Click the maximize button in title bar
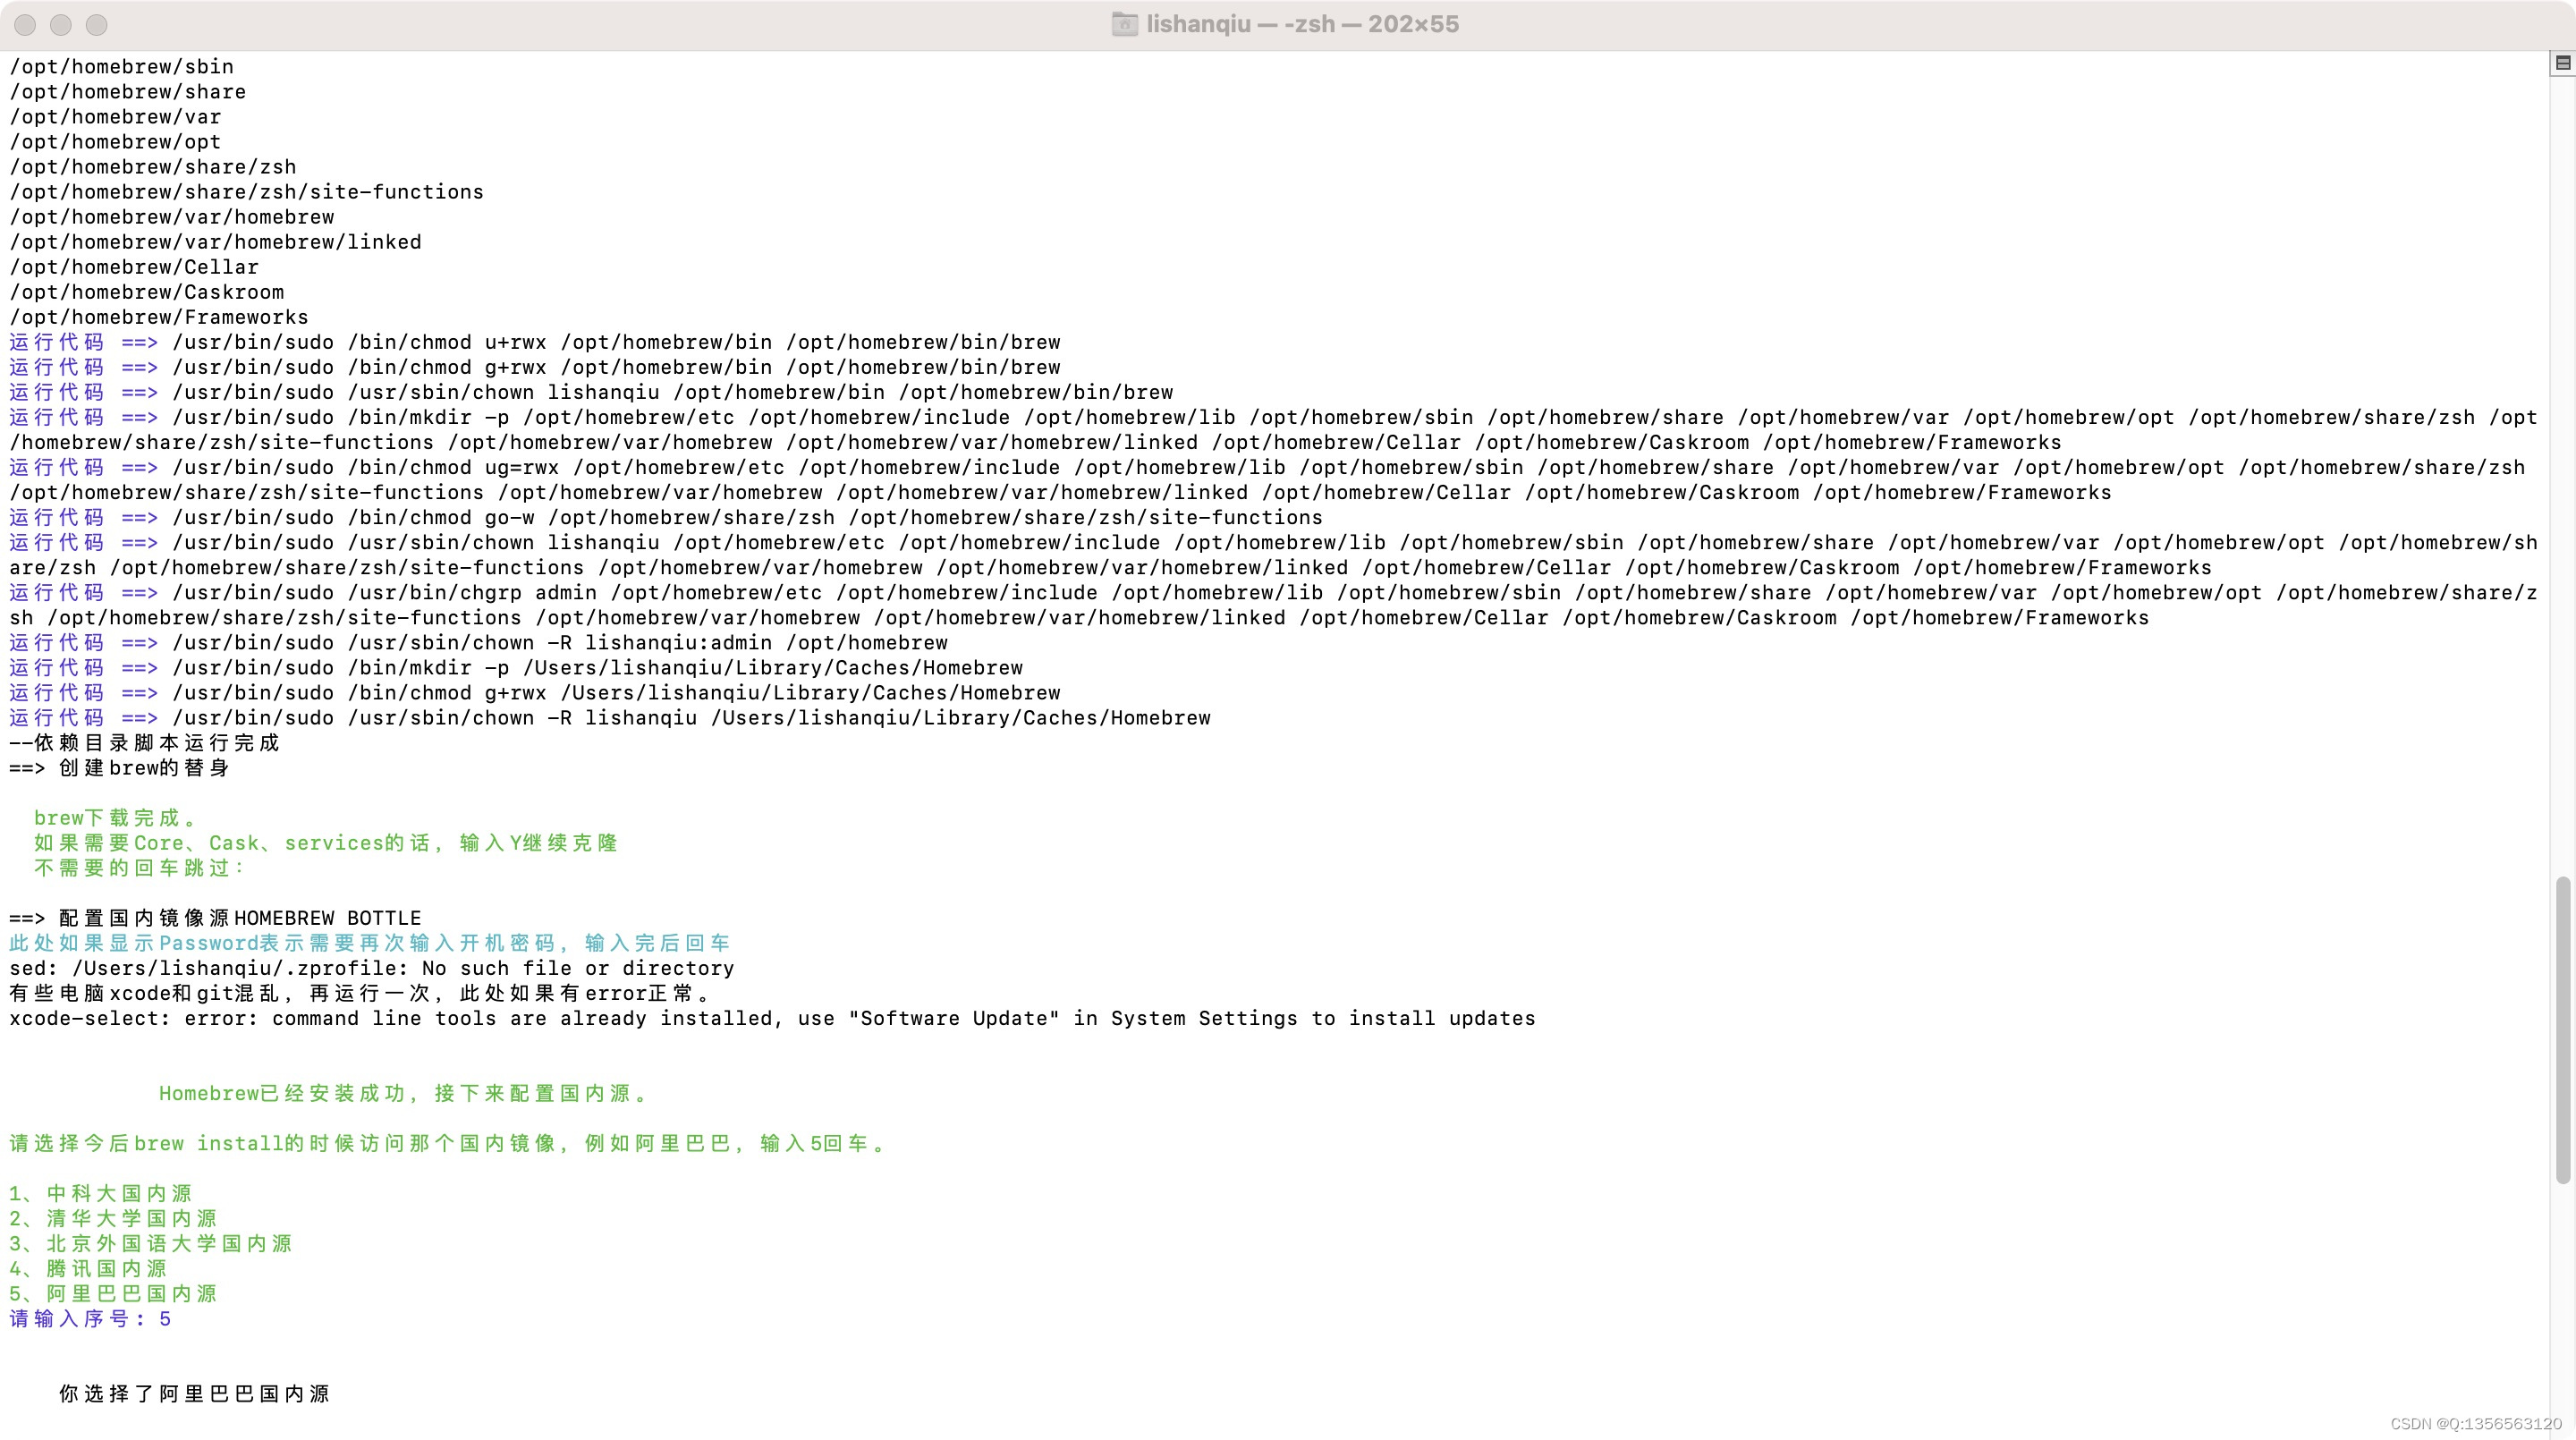The height and width of the screenshot is (1440, 2576). 96,23
